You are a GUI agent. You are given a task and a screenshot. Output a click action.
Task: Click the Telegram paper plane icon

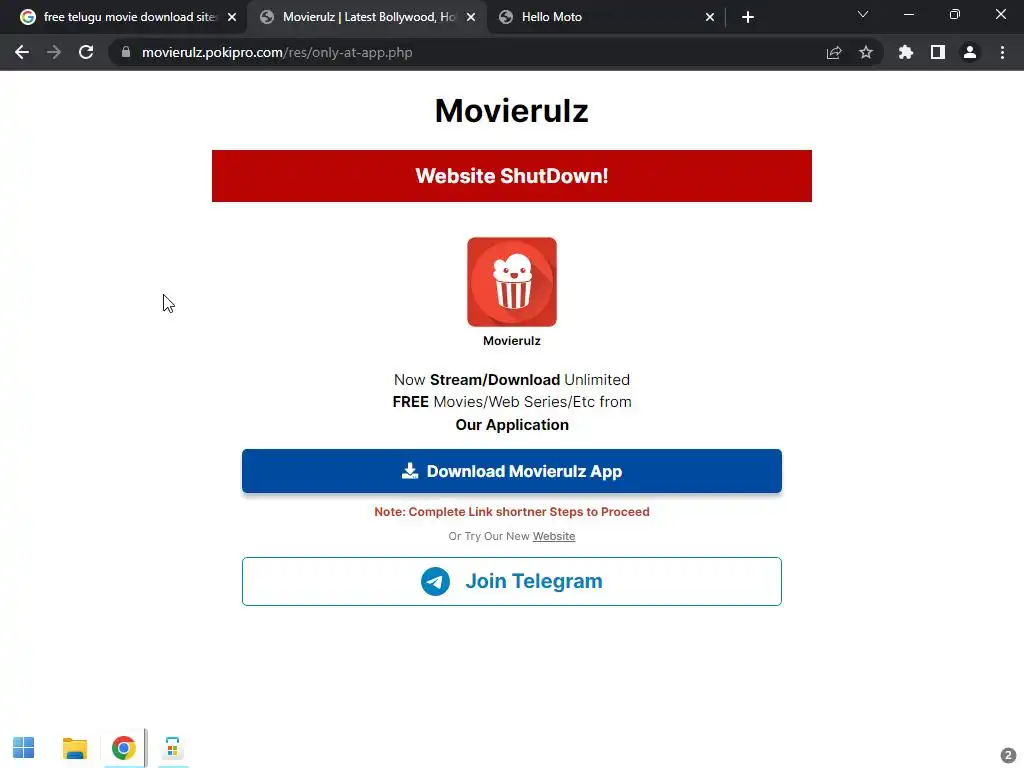436,581
